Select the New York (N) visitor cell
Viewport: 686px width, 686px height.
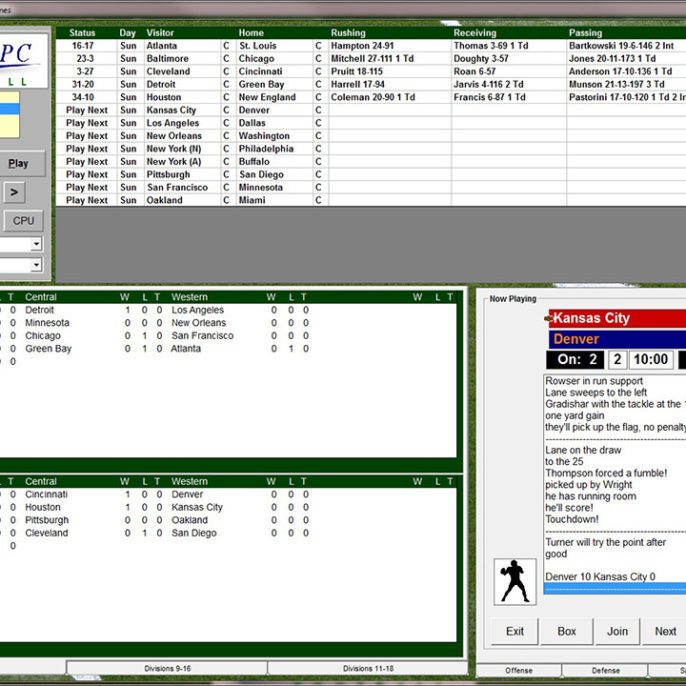coord(182,149)
